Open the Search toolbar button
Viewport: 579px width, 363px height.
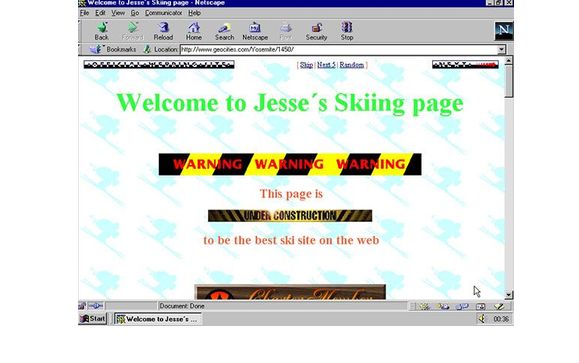[225, 31]
